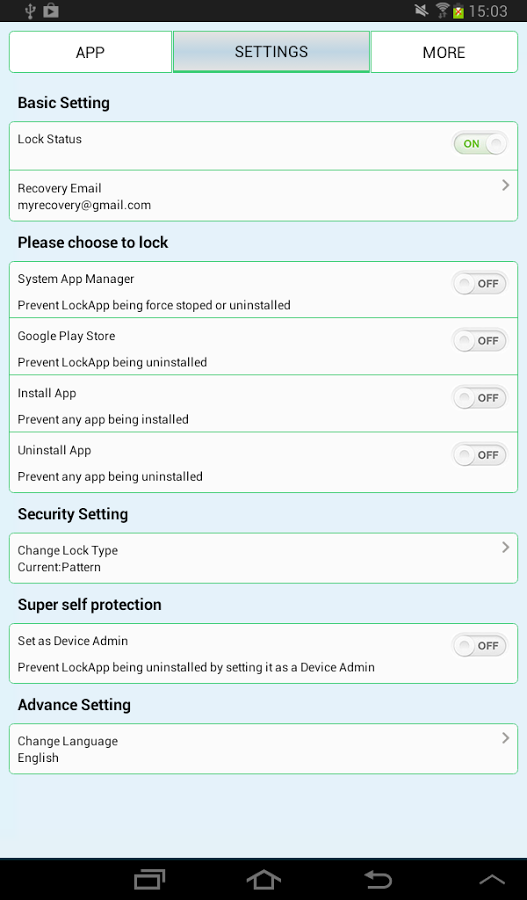Switch to the MORE tab
The image size is (527, 900).
444,52
